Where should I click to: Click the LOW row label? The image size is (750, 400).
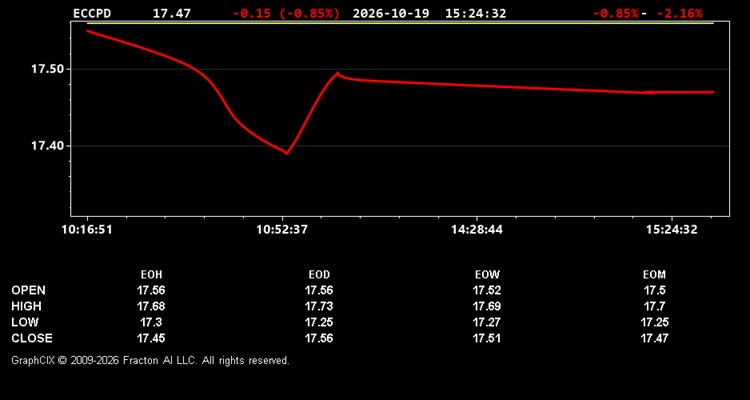click(25, 322)
